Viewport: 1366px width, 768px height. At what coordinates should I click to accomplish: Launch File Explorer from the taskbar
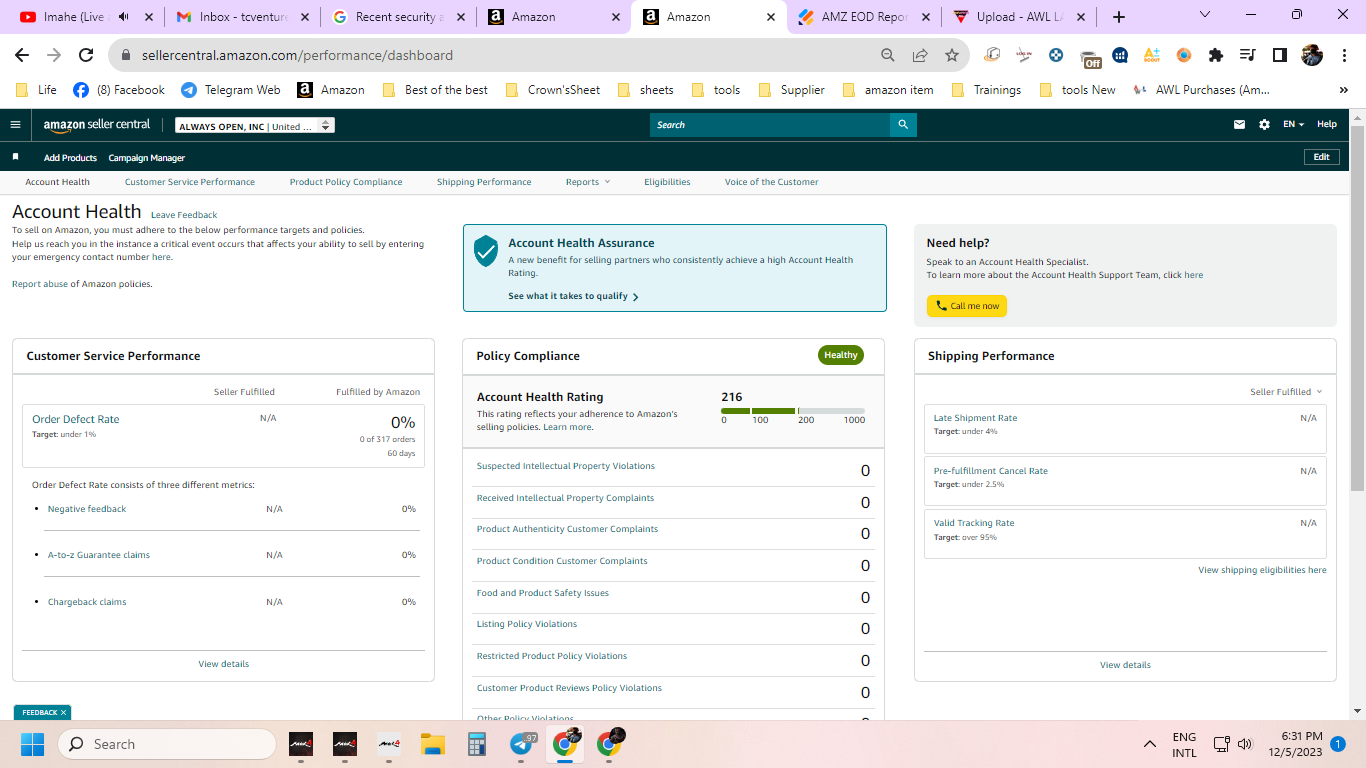pos(432,744)
